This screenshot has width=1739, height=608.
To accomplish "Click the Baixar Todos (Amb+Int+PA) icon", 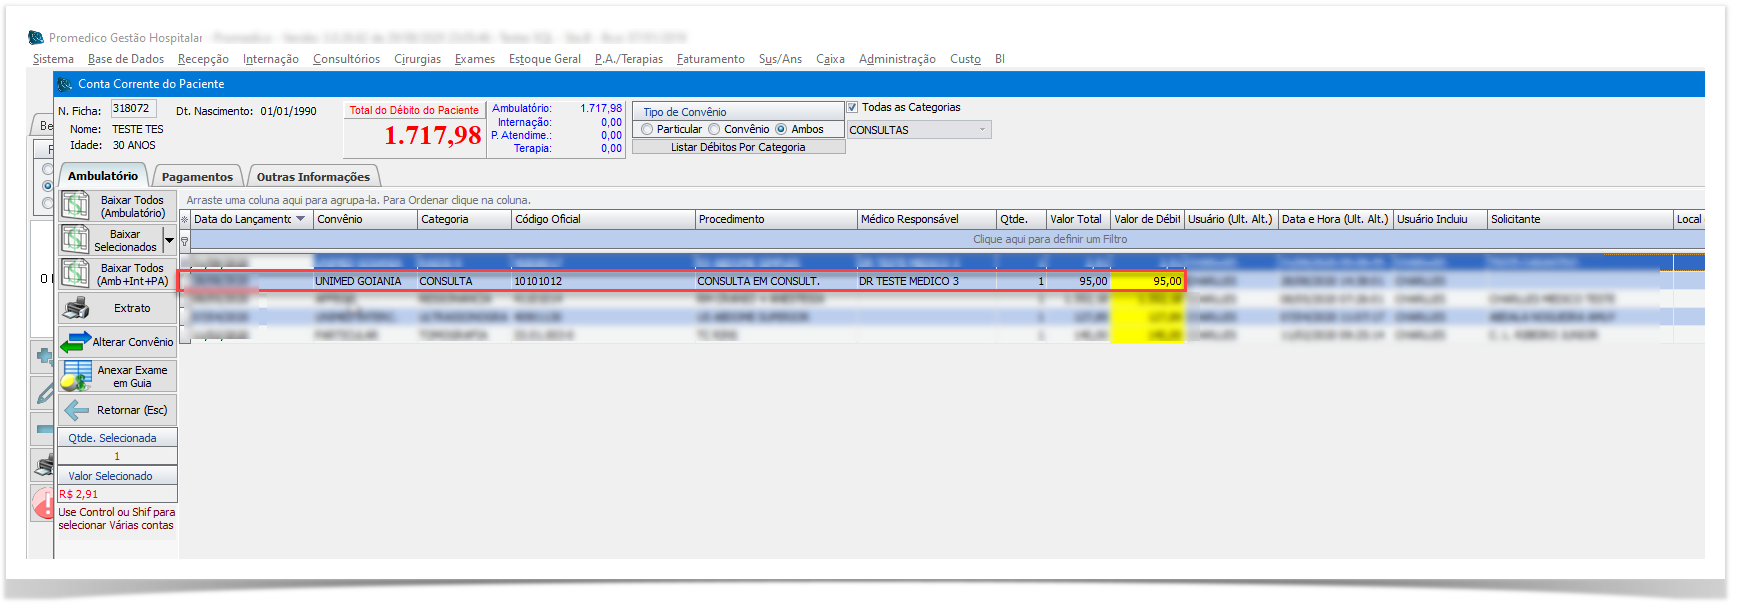I will (76, 274).
